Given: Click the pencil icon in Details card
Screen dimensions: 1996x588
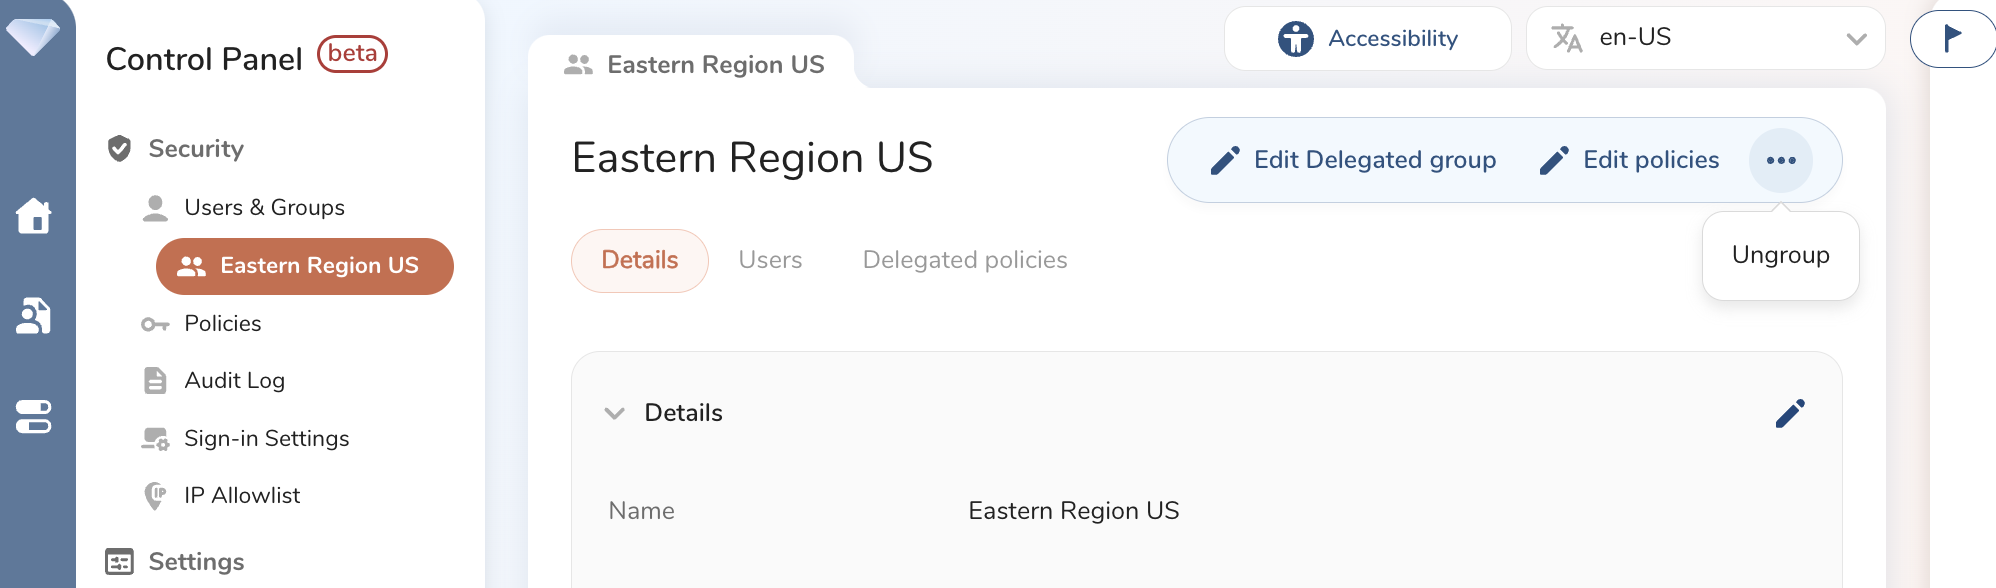Looking at the screenshot, I should click(1790, 413).
